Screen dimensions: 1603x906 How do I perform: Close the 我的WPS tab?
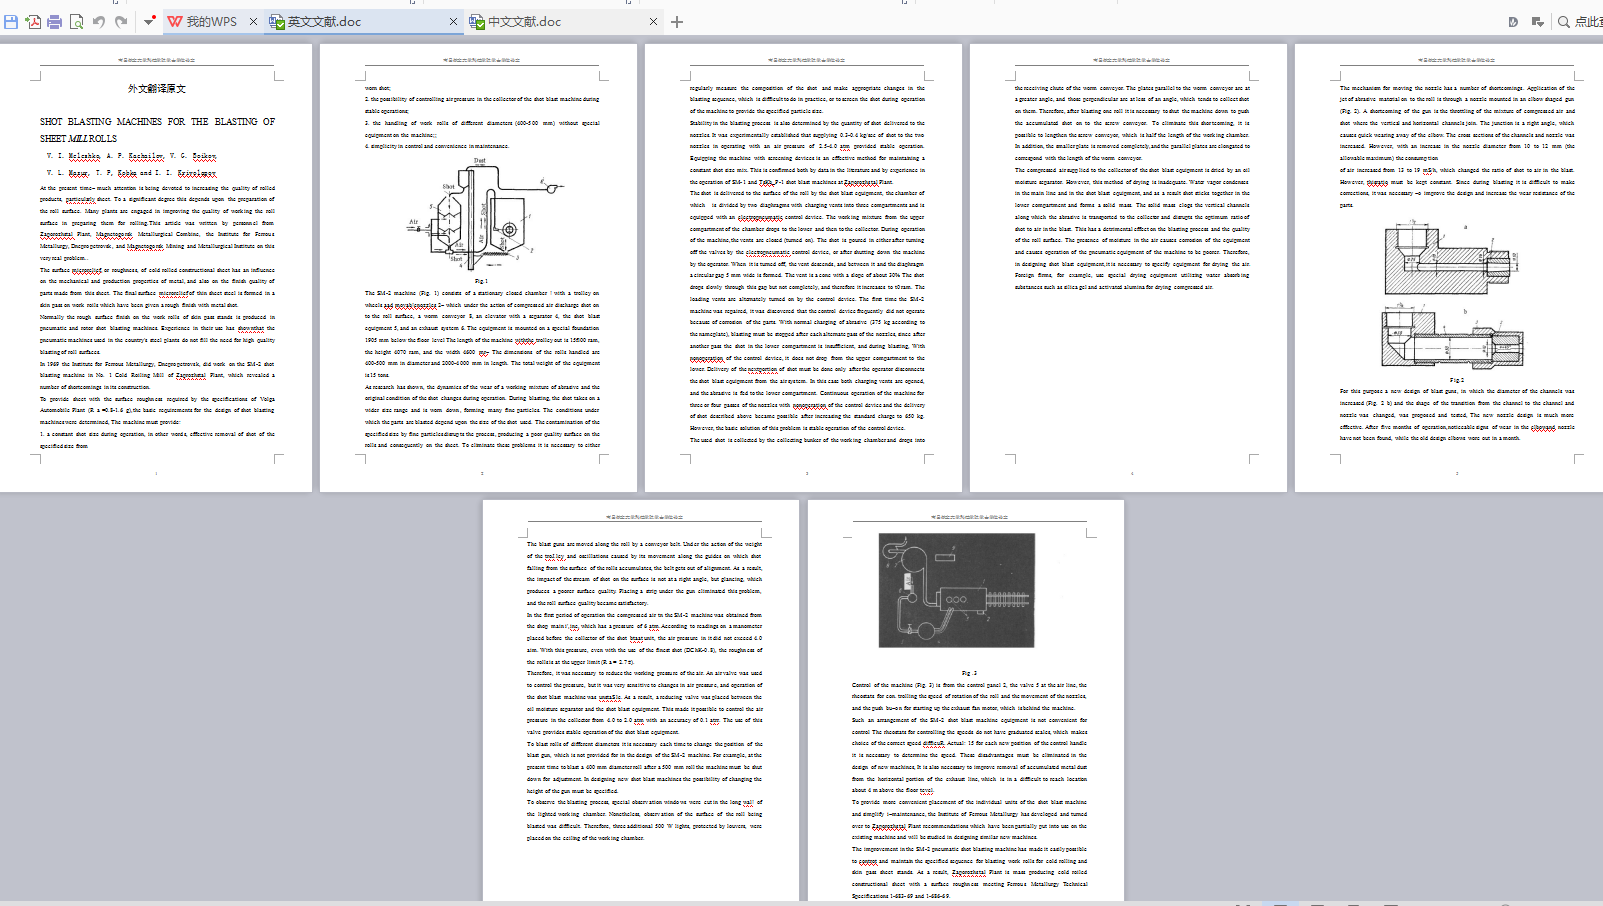click(253, 21)
